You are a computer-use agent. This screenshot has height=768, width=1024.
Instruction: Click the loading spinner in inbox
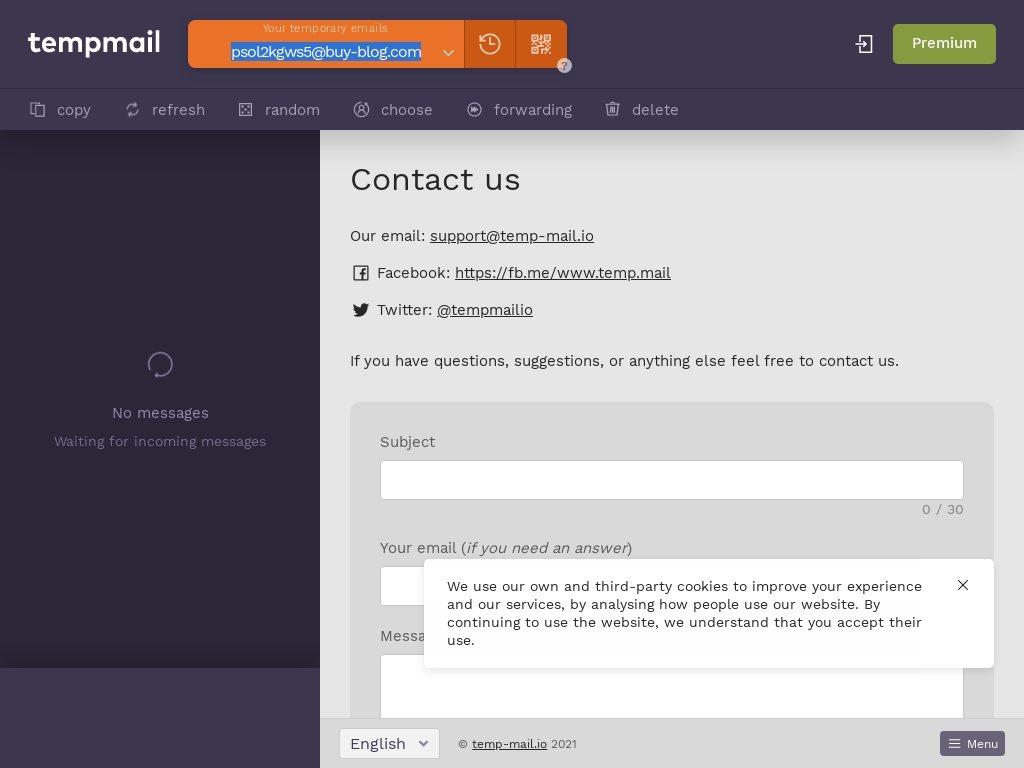(160, 364)
